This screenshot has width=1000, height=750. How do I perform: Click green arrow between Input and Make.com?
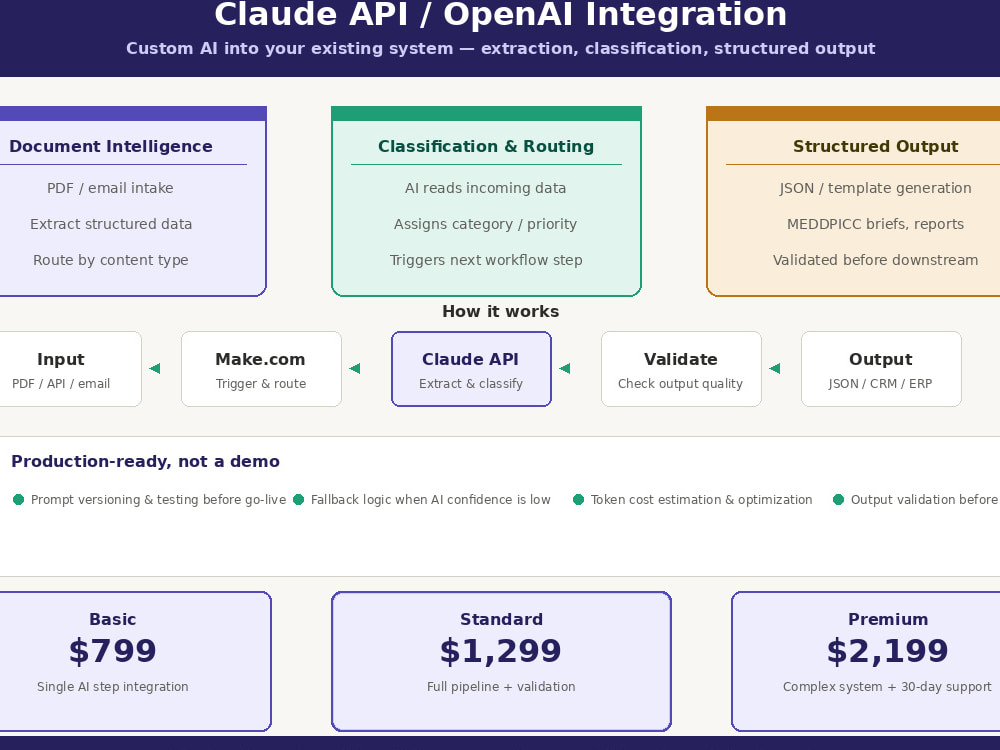pyautogui.click(x=155, y=368)
